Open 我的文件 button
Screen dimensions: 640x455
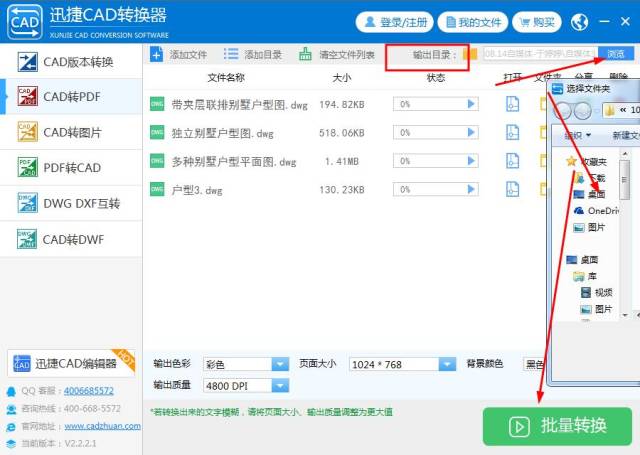pyautogui.click(x=473, y=22)
